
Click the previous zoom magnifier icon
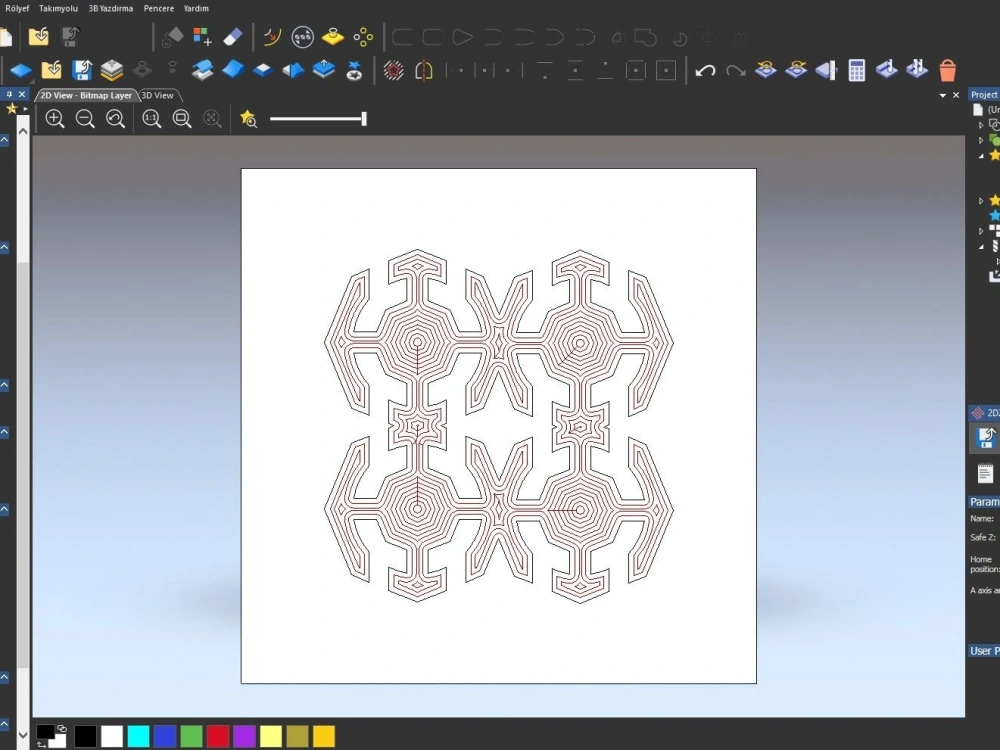click(115, 119)
